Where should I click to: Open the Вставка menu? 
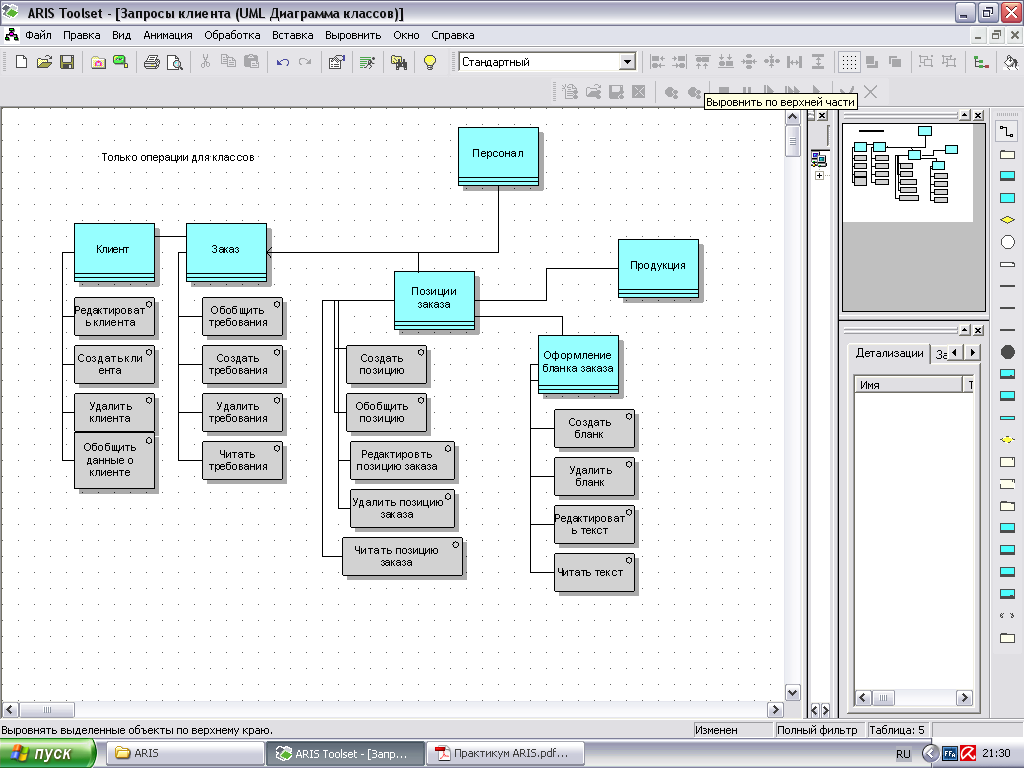pyautogui.click(x=293, y=35)
